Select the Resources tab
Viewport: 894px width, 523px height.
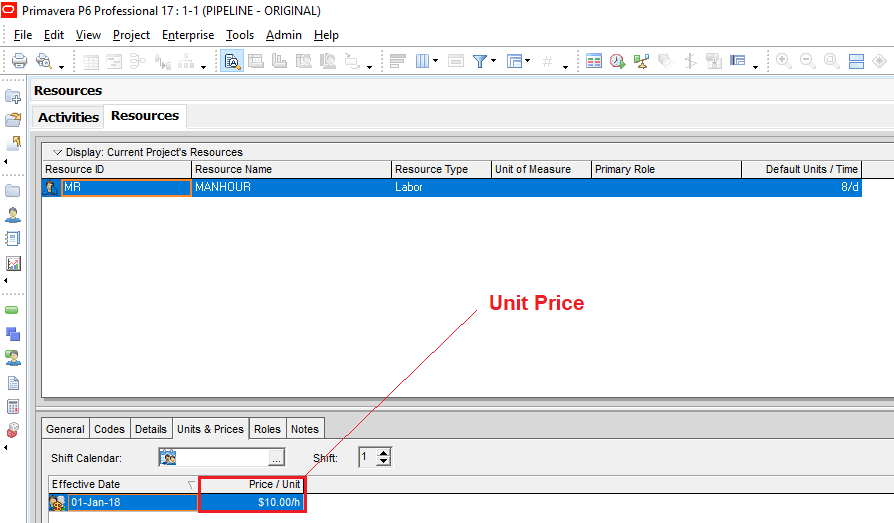[x=145, y=116]
